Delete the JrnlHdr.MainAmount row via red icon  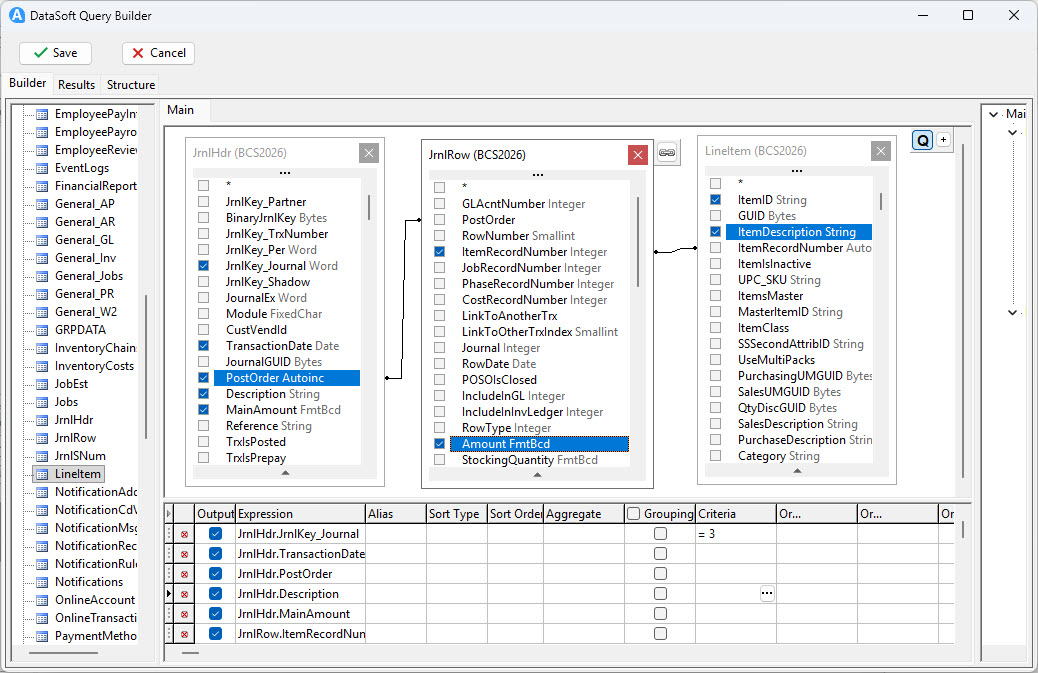pos(184,614)
